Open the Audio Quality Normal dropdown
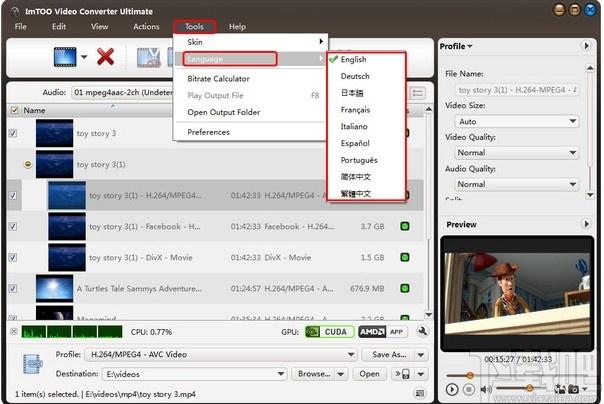 click(x=517, y=184)
